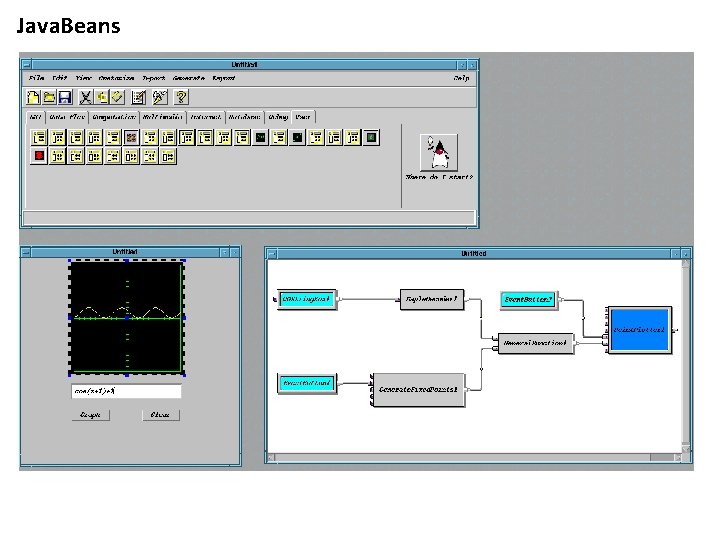The image size is (720, 540).
Task: Open the Import menu
Action: 153,78
